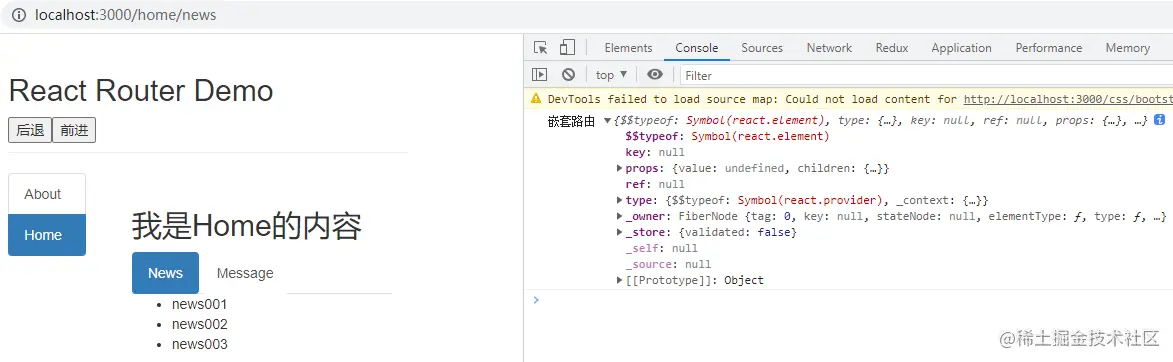Open the Sources tab
The width and height of the screenshot is (1173, 362).
(x=762, y=48)
